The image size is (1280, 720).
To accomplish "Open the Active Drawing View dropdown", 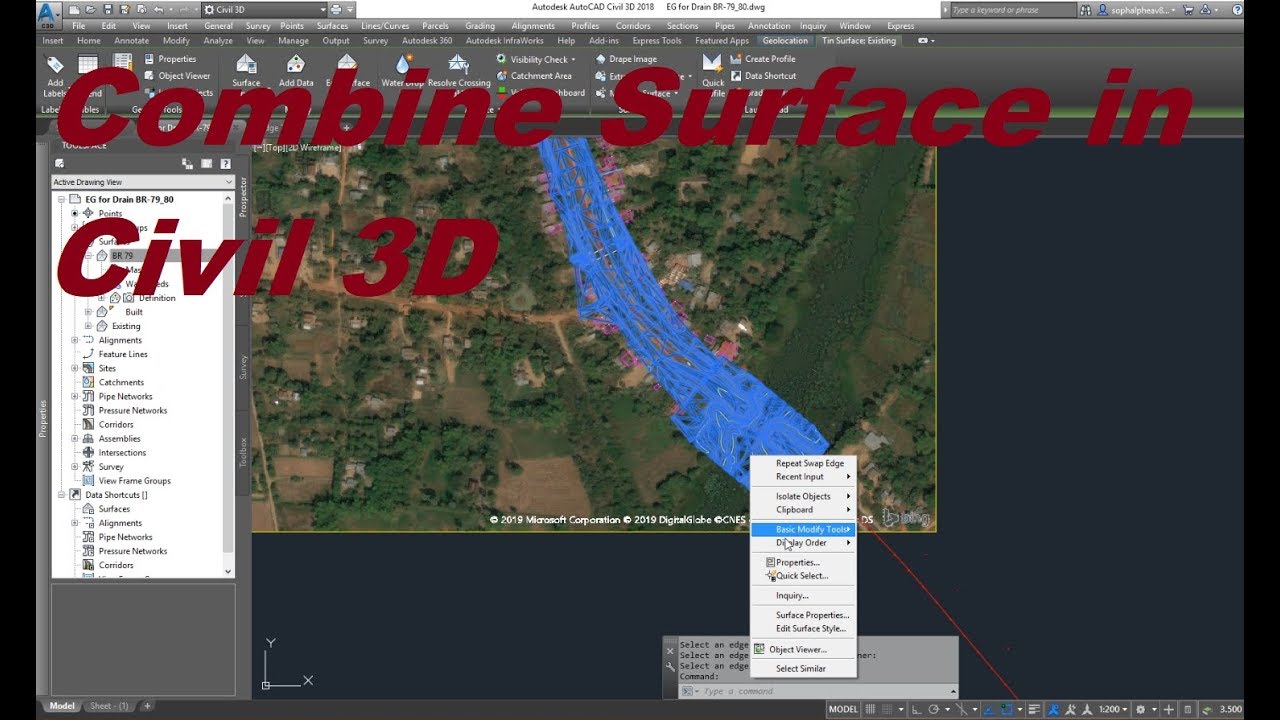I will [x=143, y=182].
